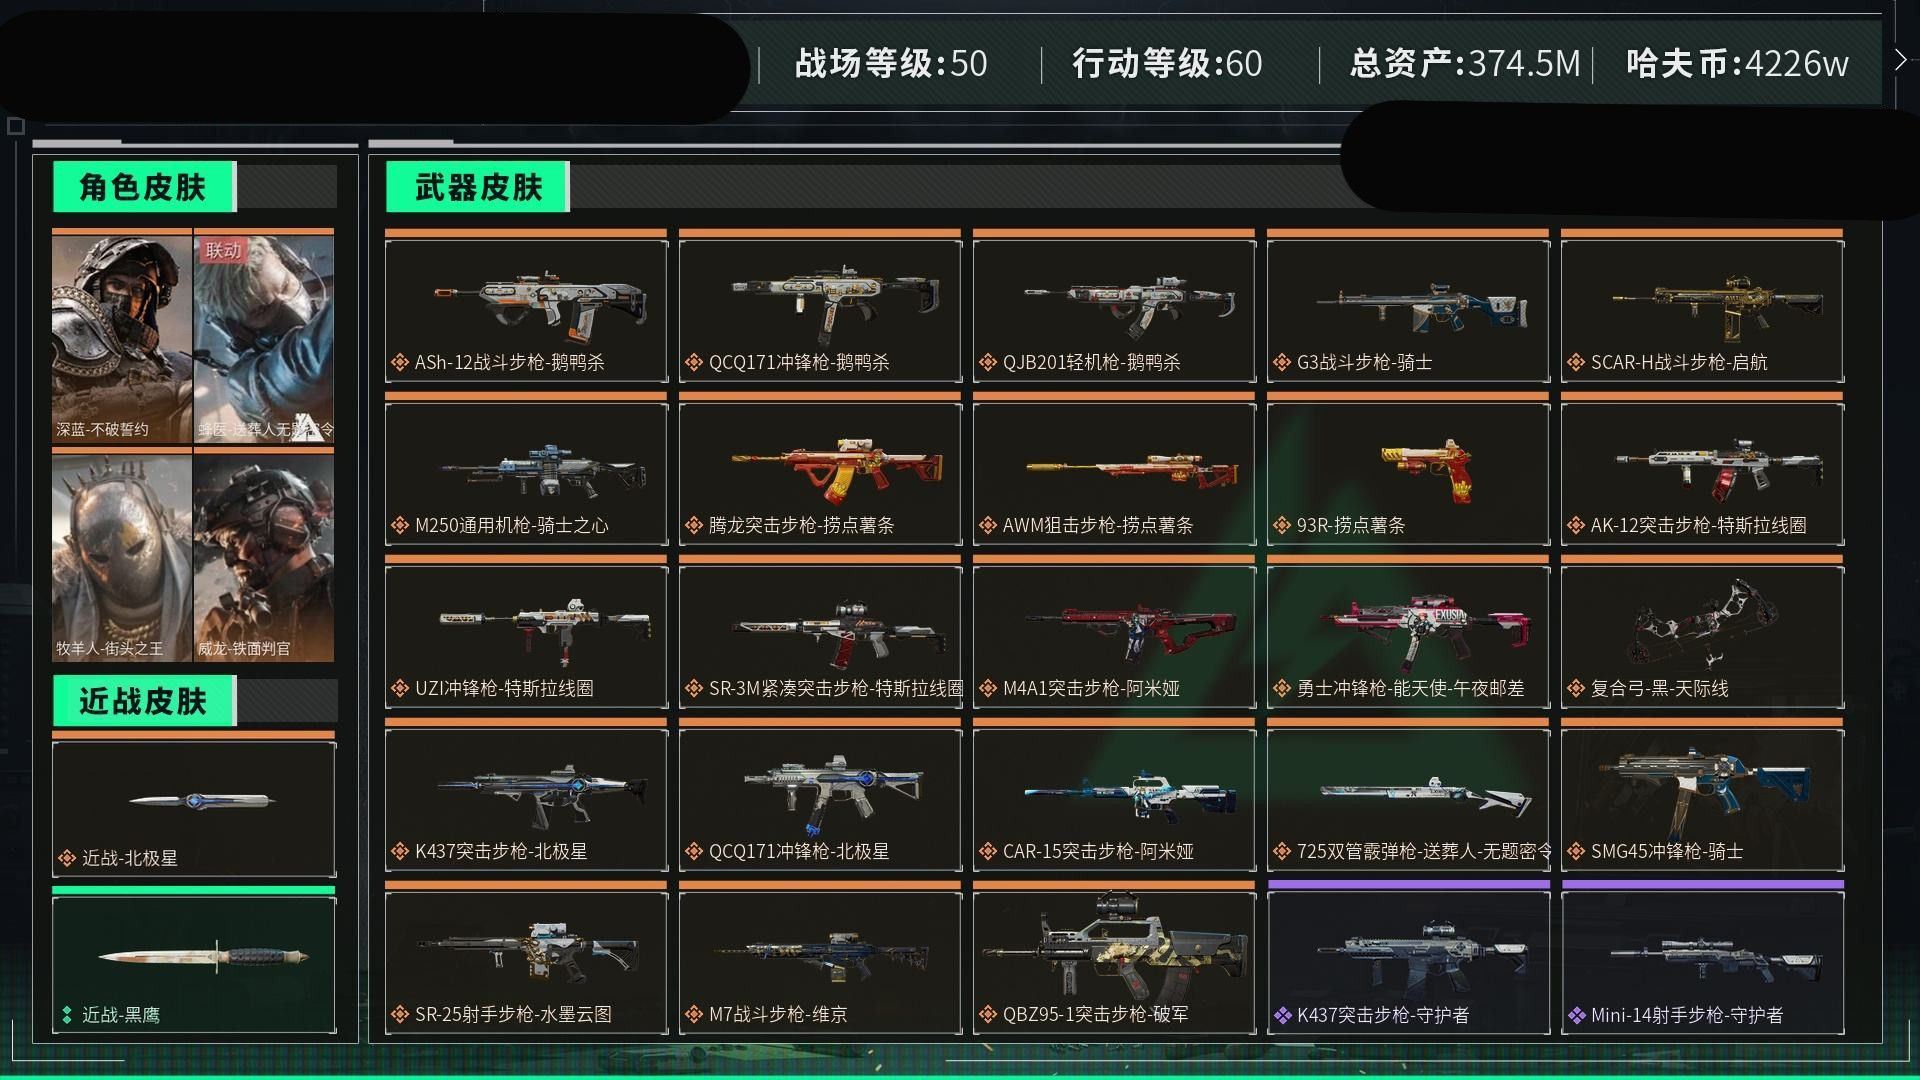Switch to the 近战皮肤 section header
This screenshot has width=1920, height=1080.
coord(144,701)
